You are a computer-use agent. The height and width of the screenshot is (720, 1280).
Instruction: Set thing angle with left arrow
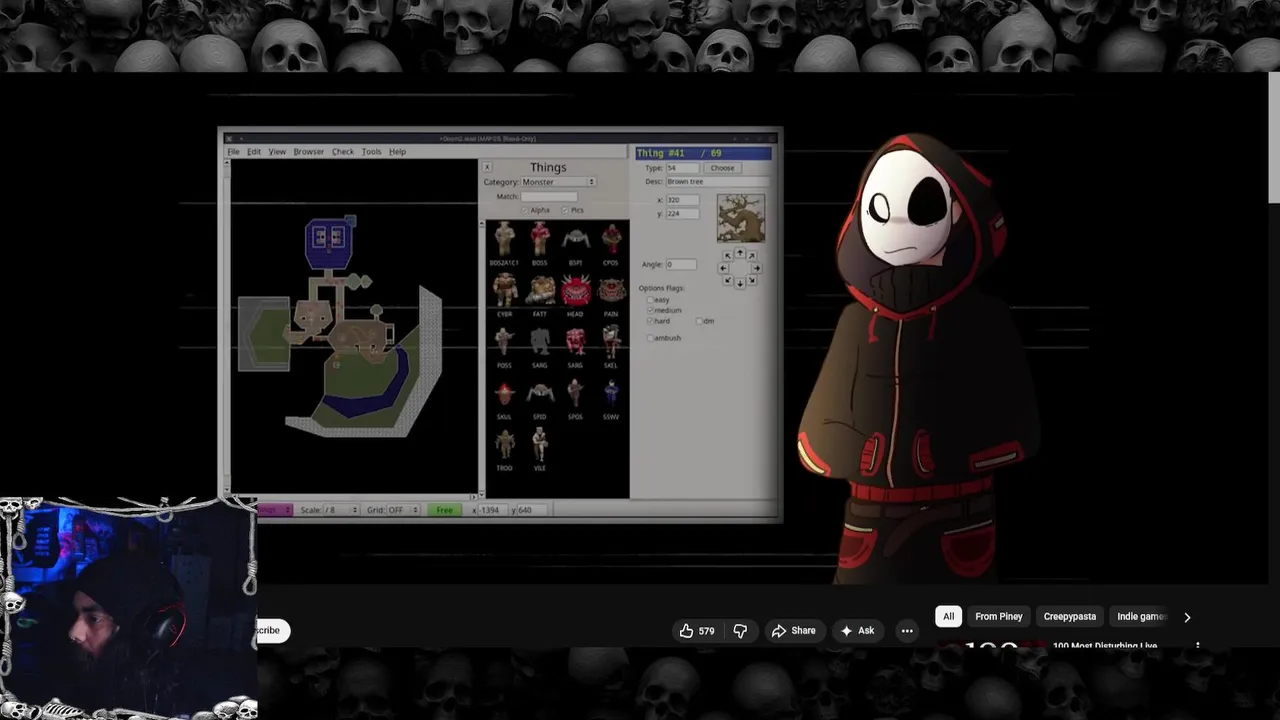[724, 268]
